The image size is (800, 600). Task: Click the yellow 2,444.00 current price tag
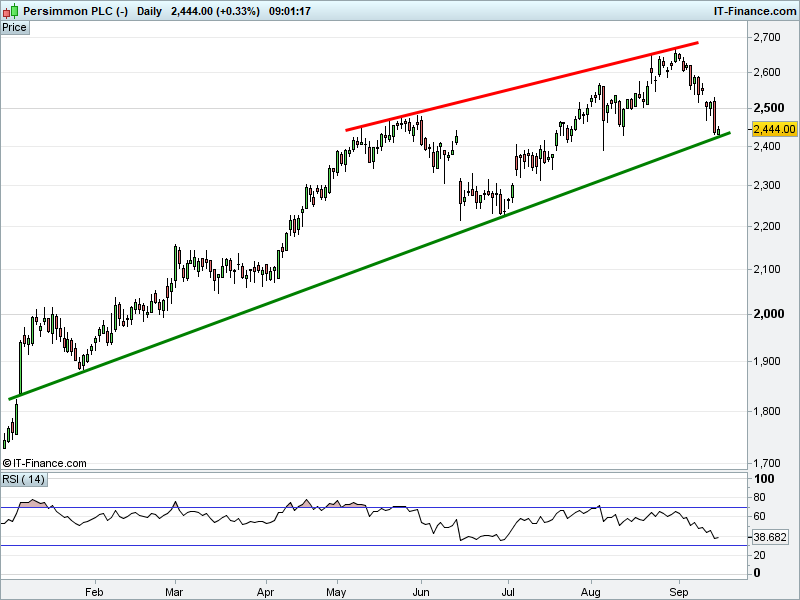[x=774, y=129]
